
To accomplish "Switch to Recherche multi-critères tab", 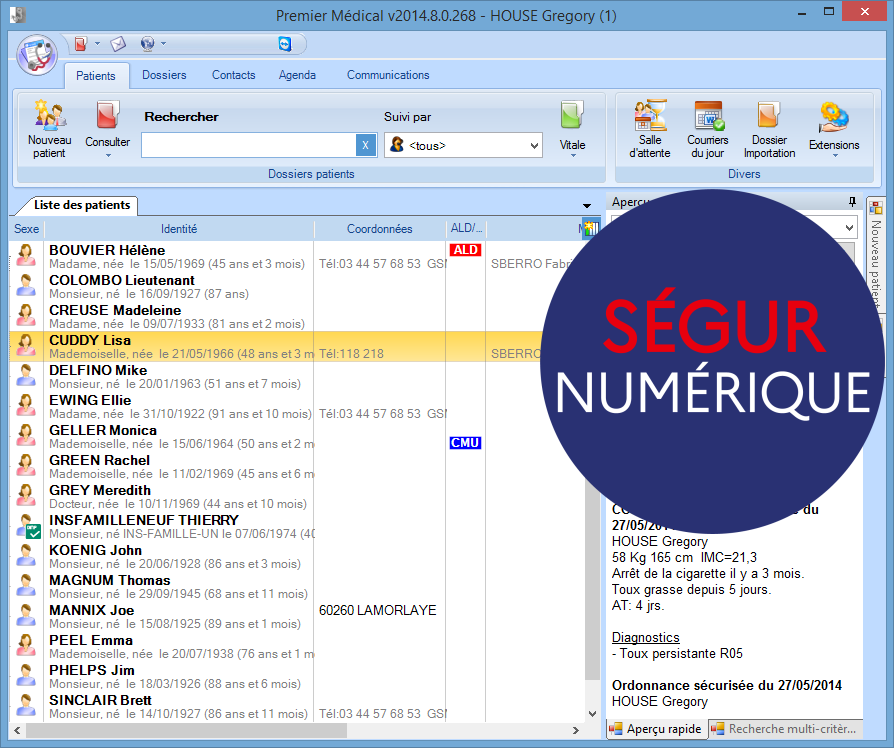I will [785, 729].
